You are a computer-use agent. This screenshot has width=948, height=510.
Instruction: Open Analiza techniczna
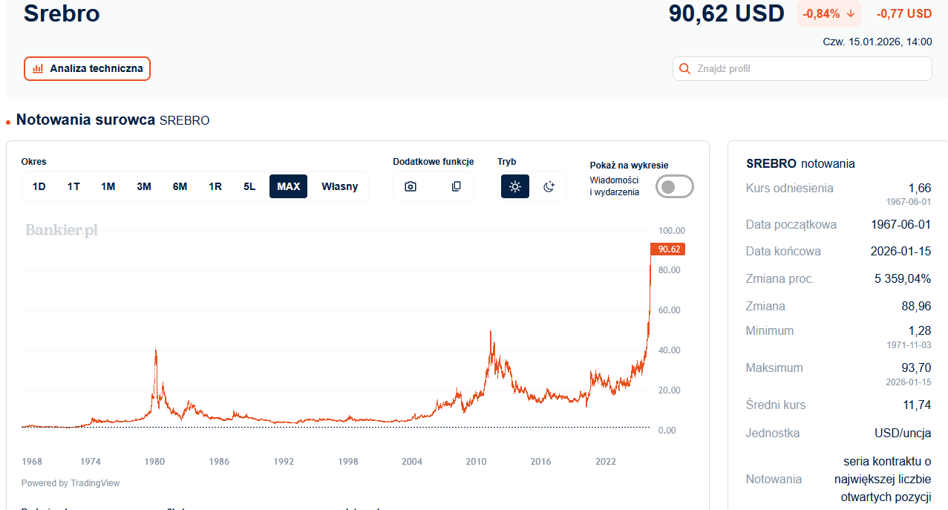point(87,68)
